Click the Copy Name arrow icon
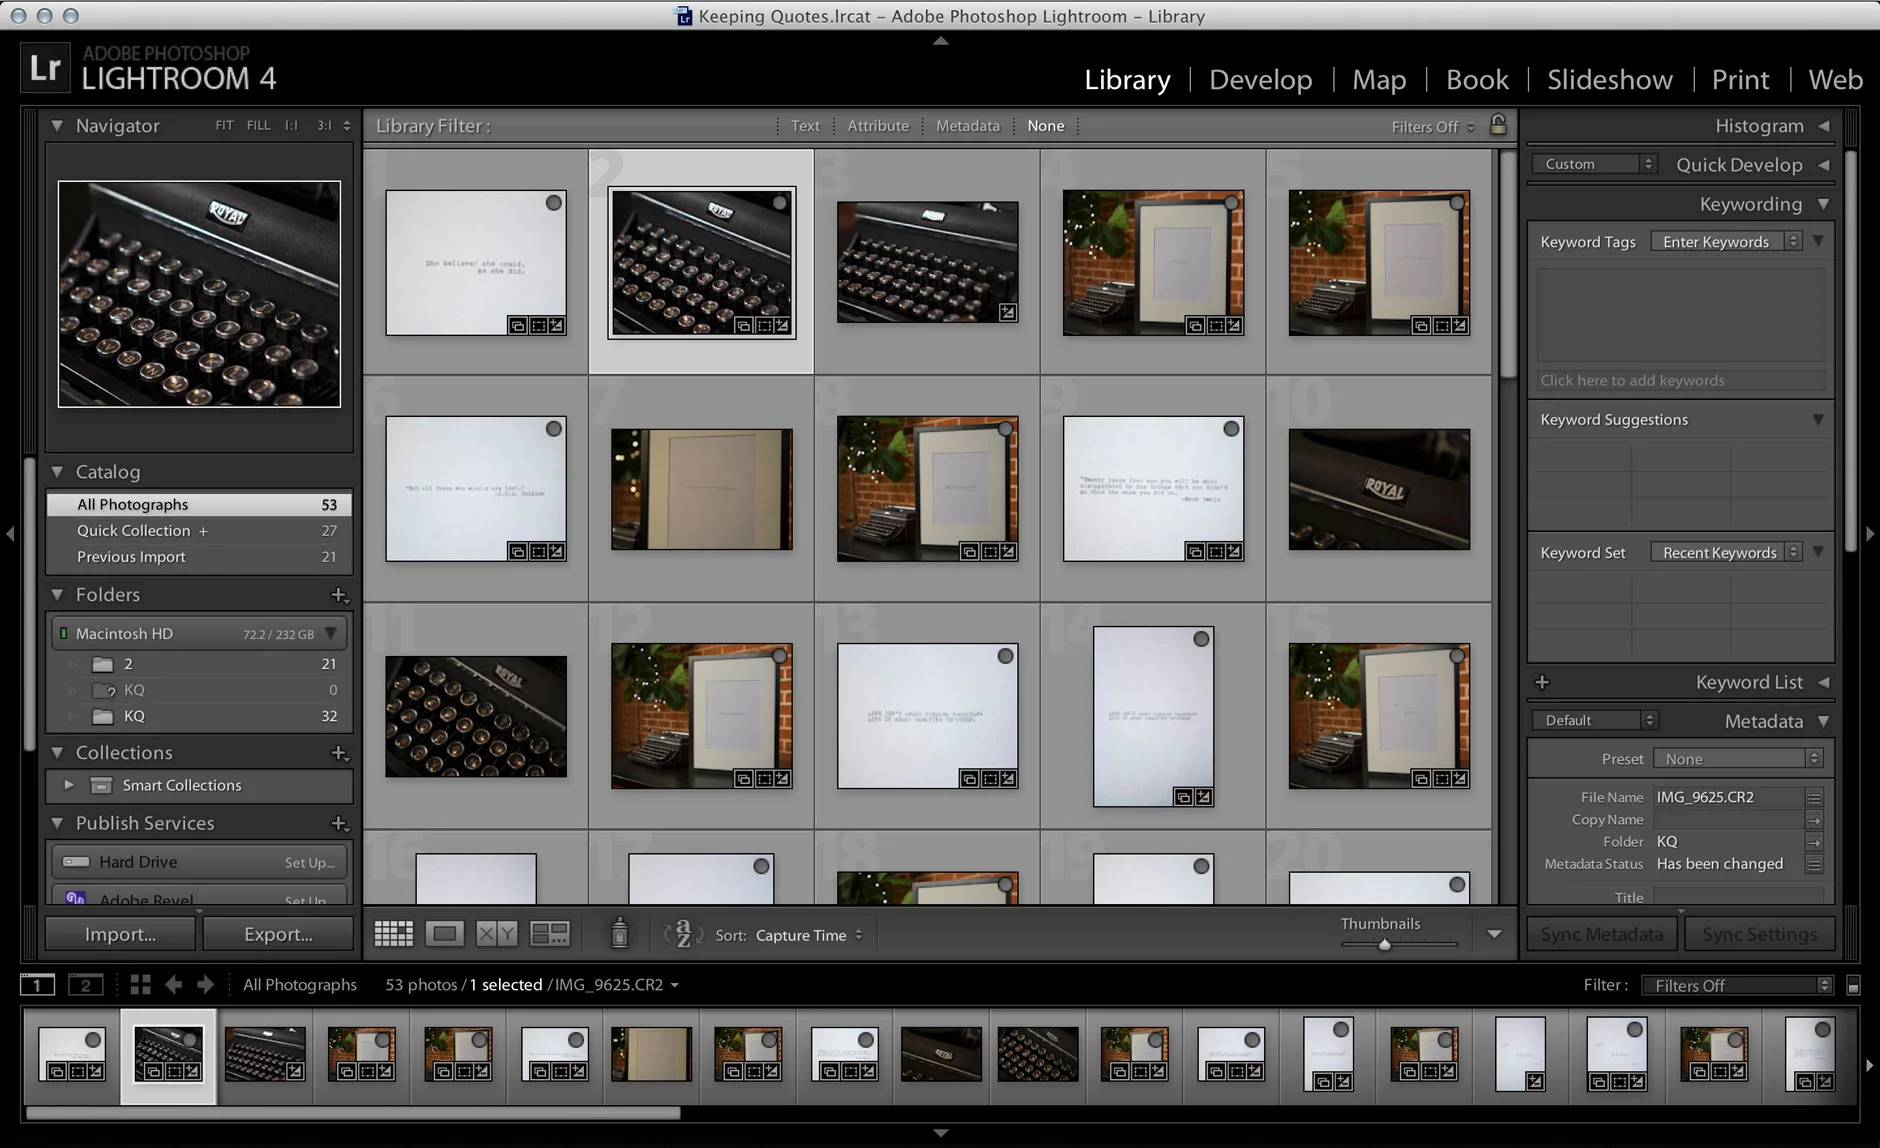Screen dimensions: 1880x1148 1814,820
